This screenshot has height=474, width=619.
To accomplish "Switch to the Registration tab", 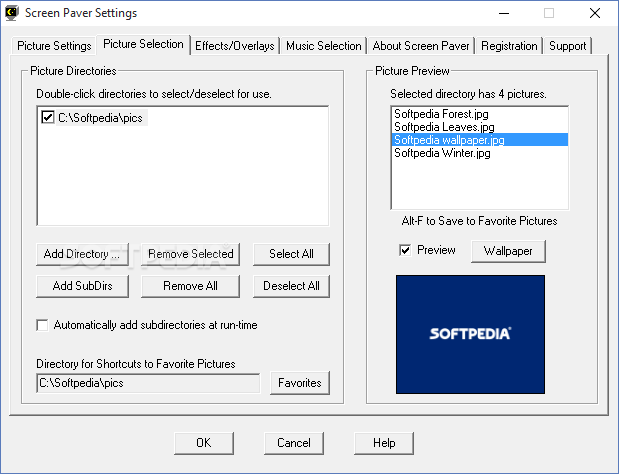I will point(509,46).
